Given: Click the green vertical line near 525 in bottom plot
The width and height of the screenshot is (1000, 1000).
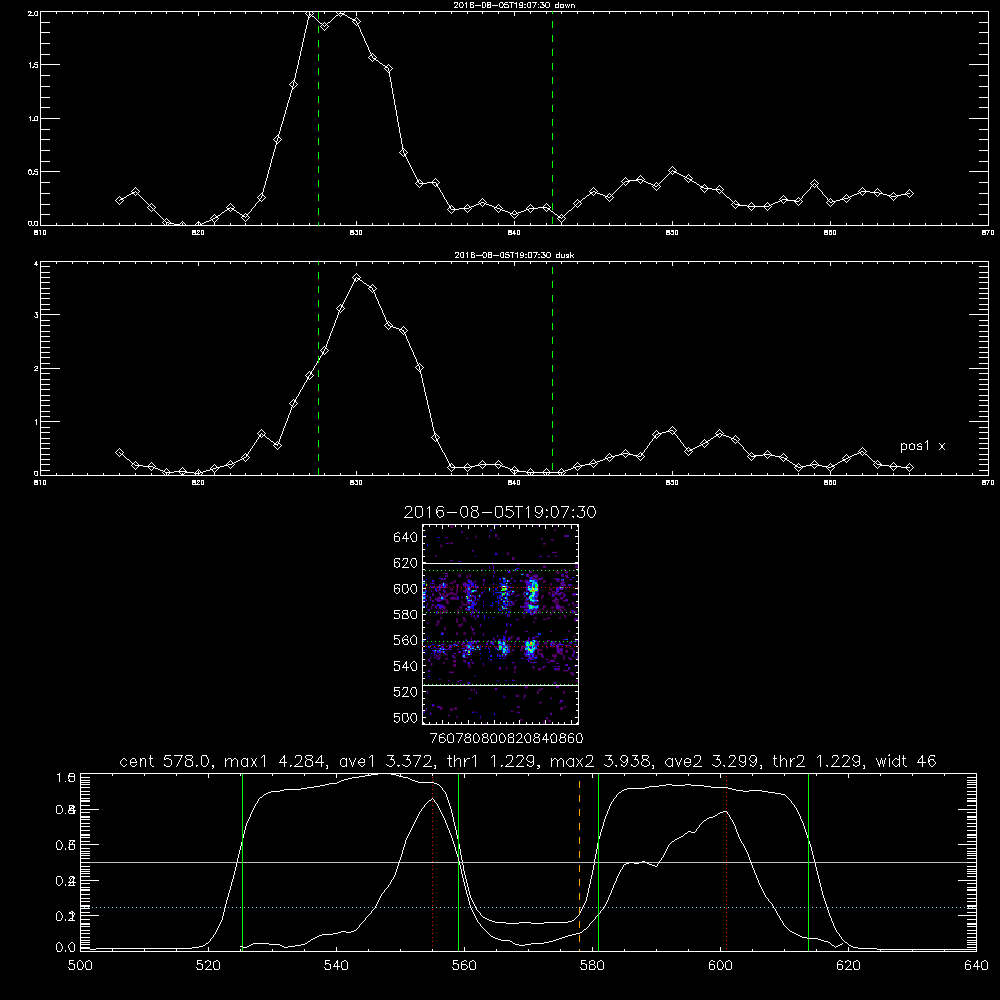Looking at the screenshot, I should (242, 862).
